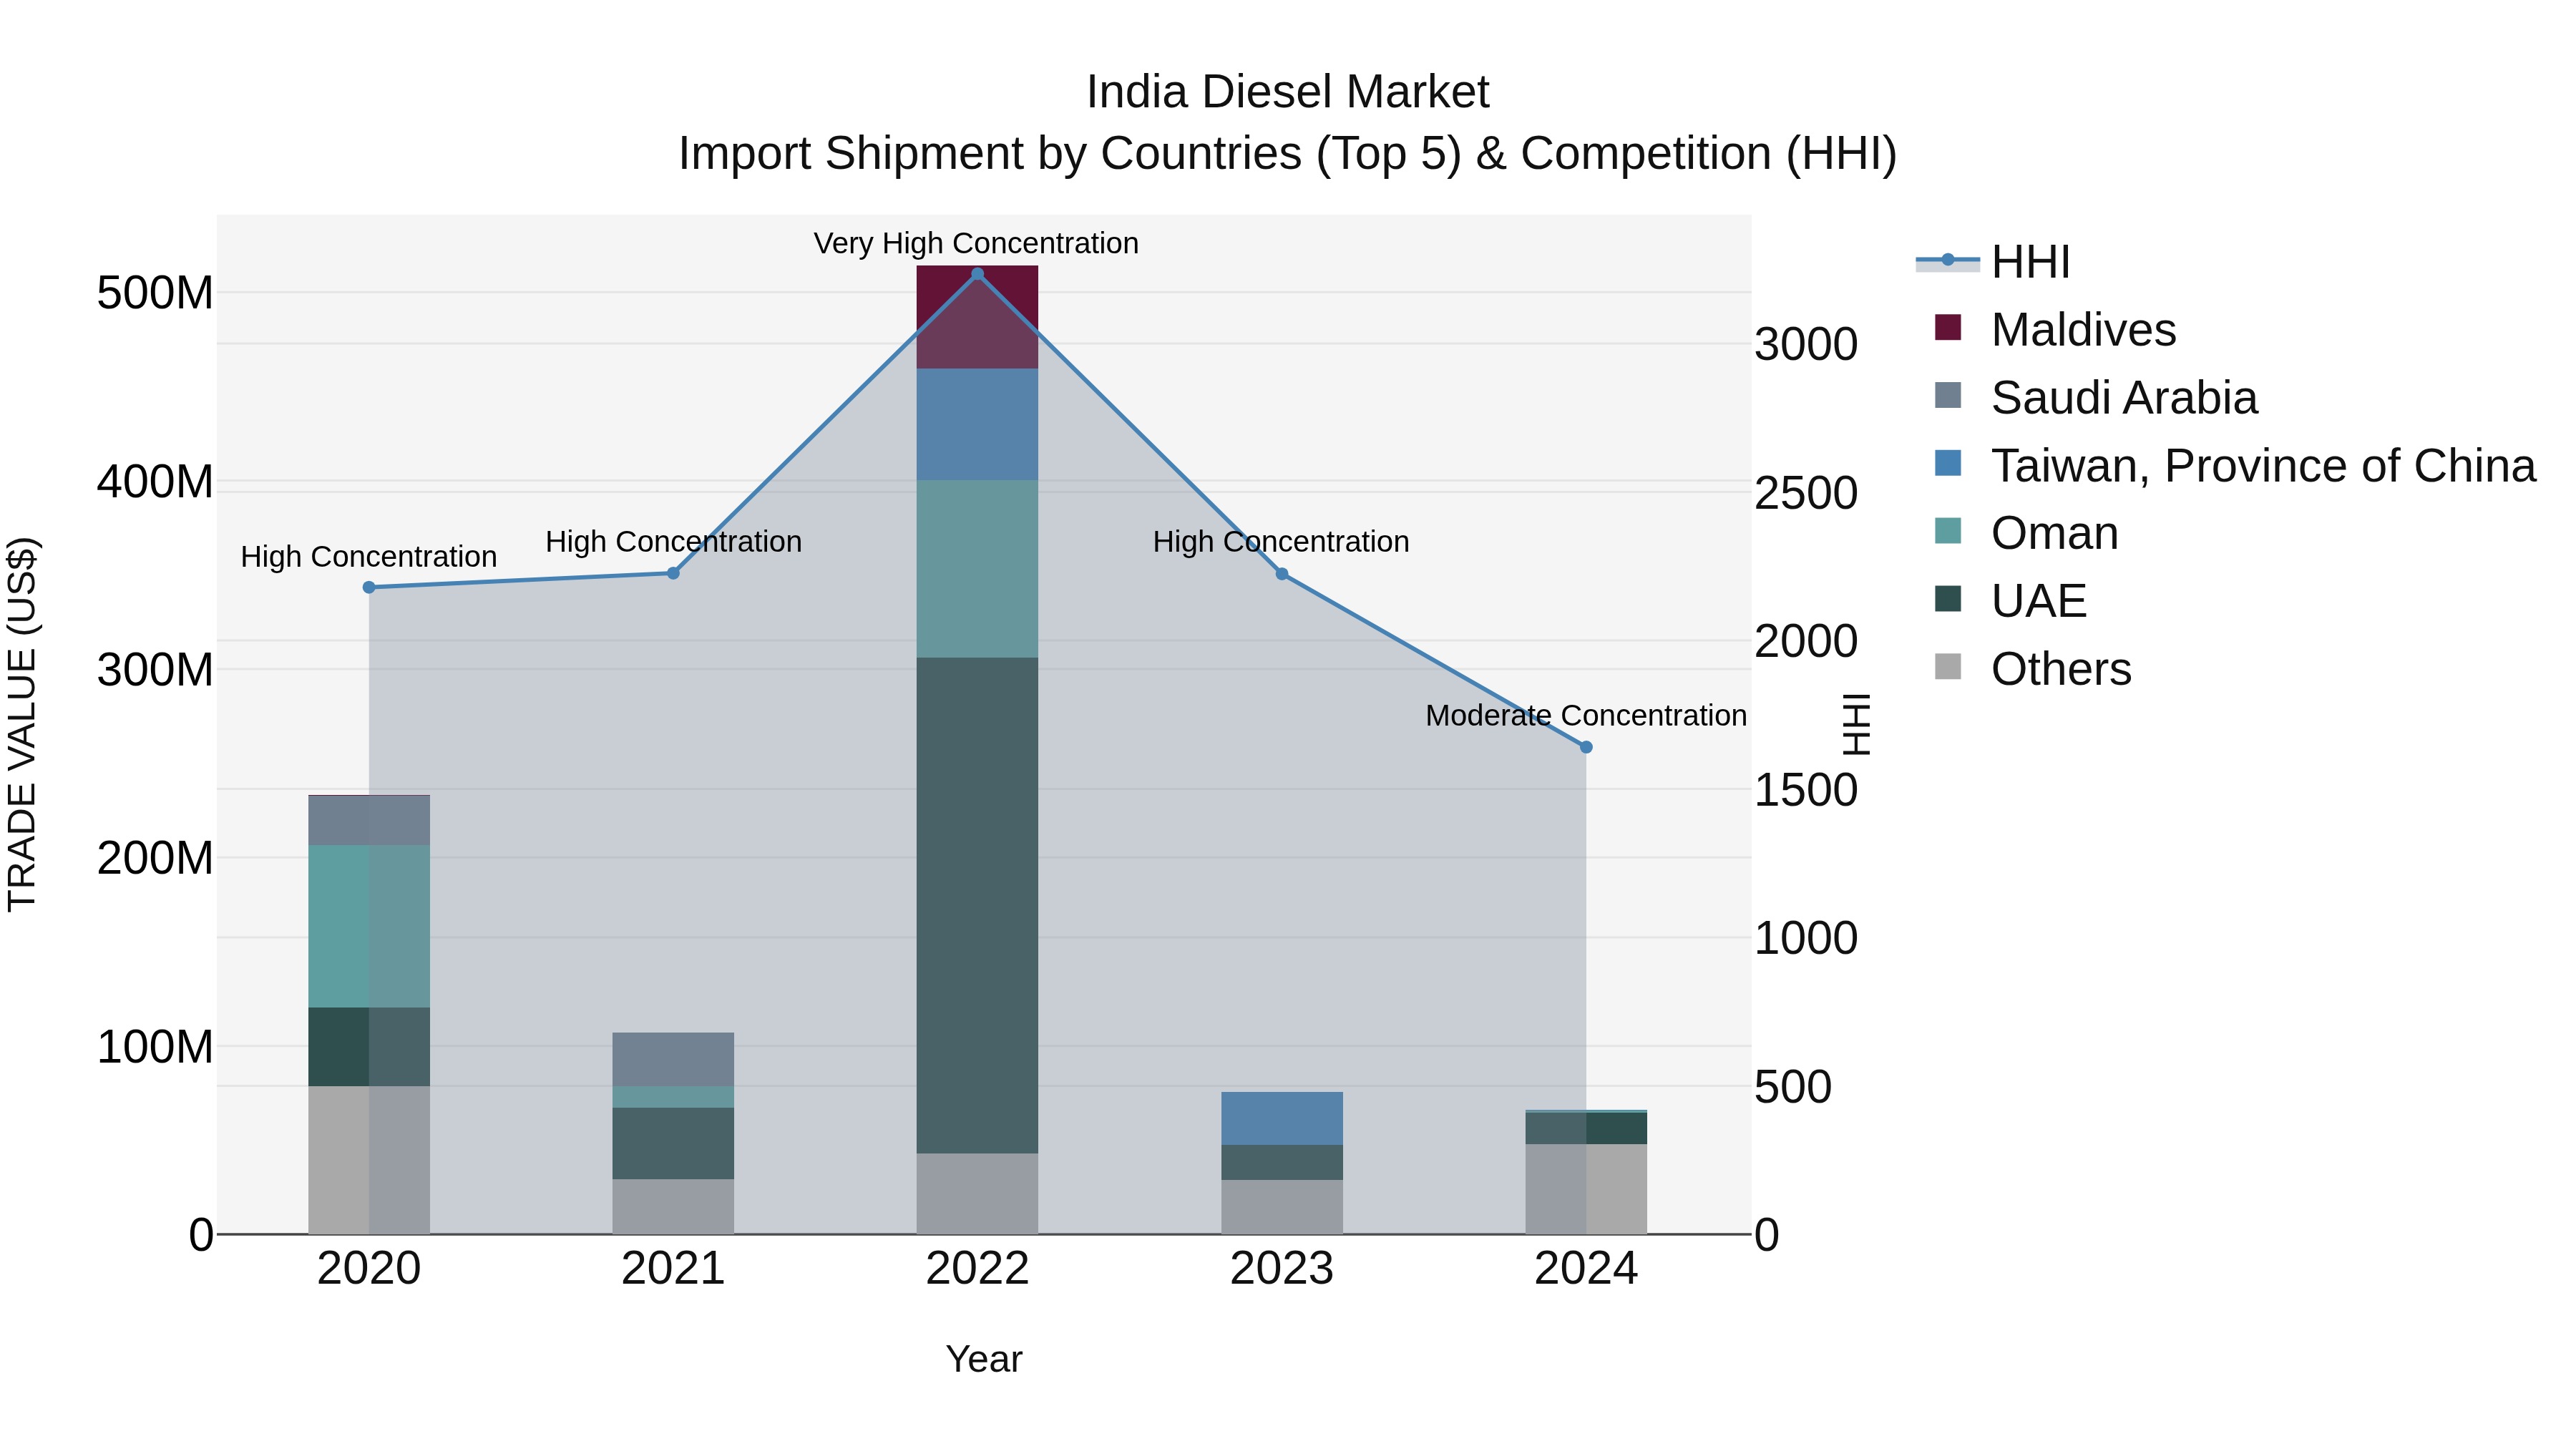Viewport: 2576px width, 1449px height.
Task: Click the right-side 'HHI' axis title
Action: 1856,724
